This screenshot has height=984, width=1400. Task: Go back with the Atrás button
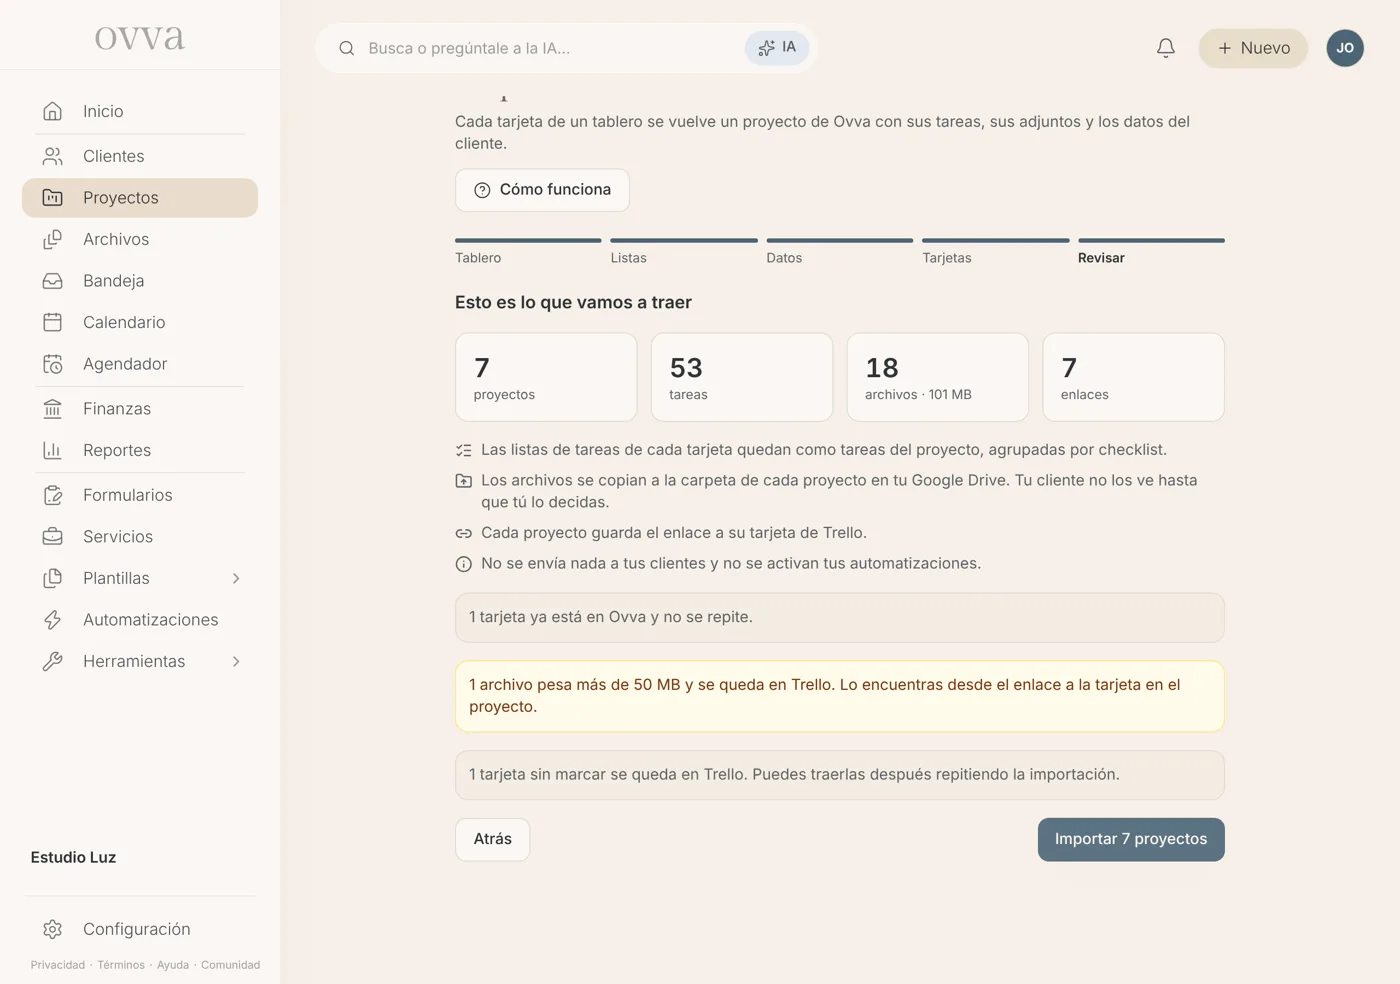[x=492, y=840]
